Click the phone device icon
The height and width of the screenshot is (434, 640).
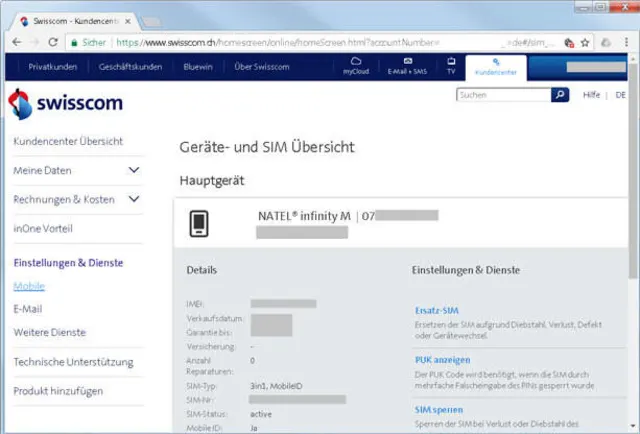(x=198, y=224)
